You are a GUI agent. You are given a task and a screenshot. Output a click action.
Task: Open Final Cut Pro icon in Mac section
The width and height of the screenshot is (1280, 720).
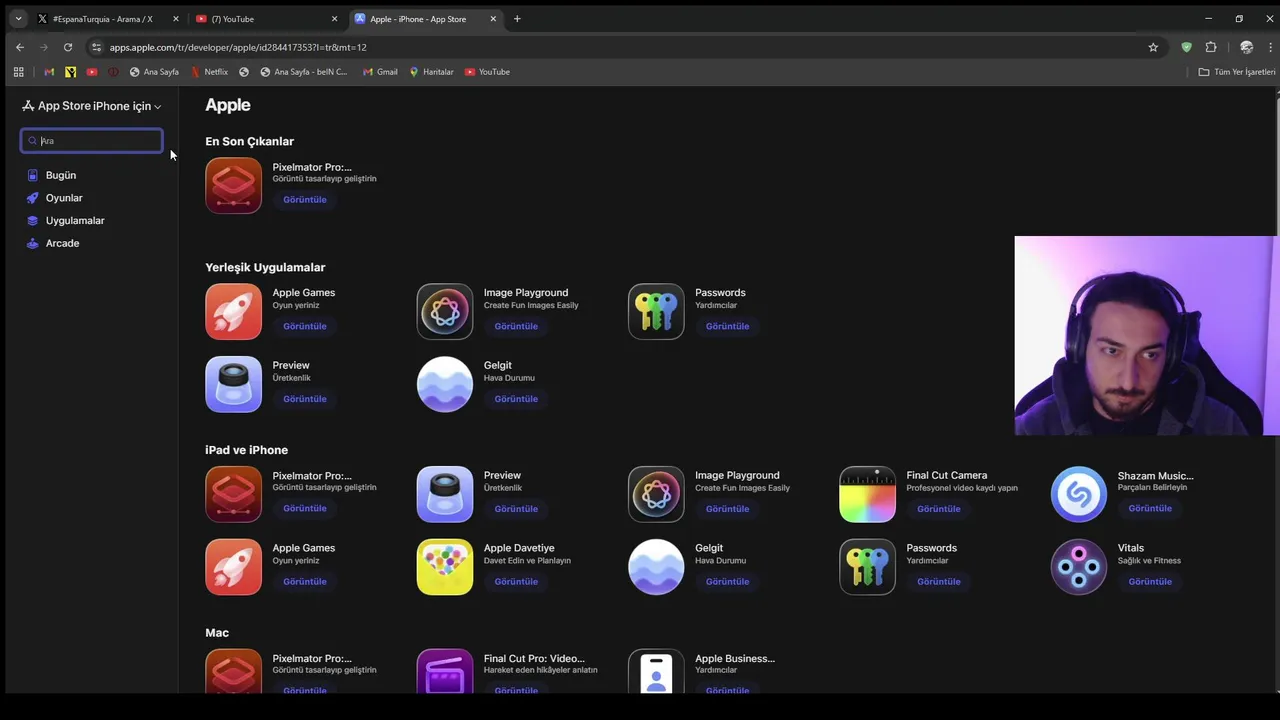[444, 672]
